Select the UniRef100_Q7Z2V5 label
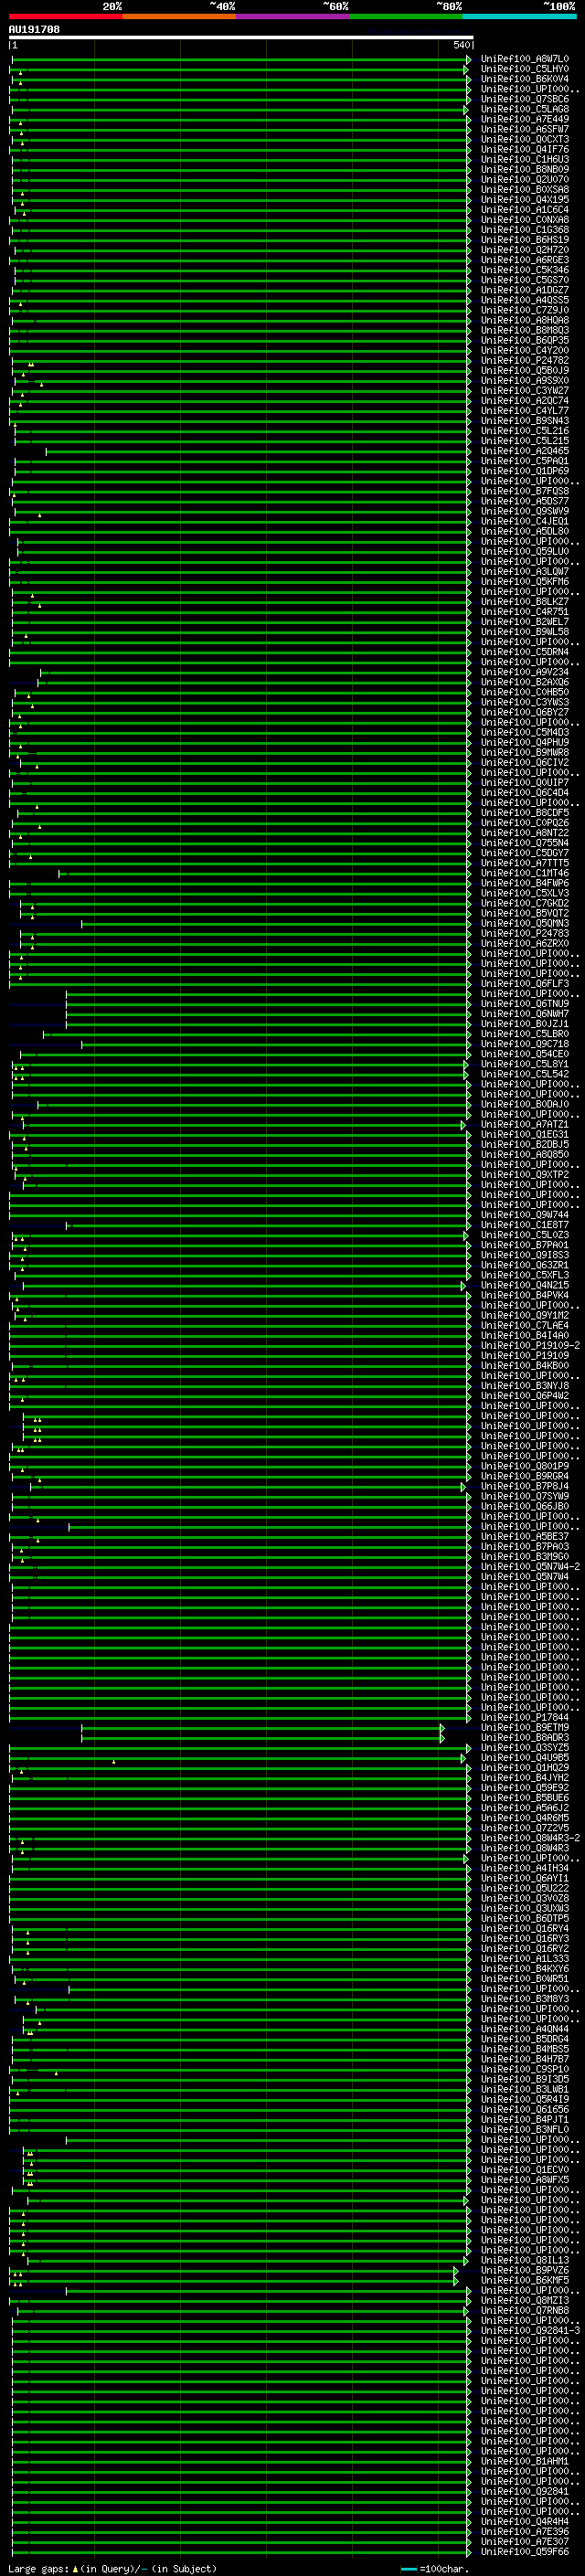Viewport: 585px width, 2576px height. point(524,1828)
